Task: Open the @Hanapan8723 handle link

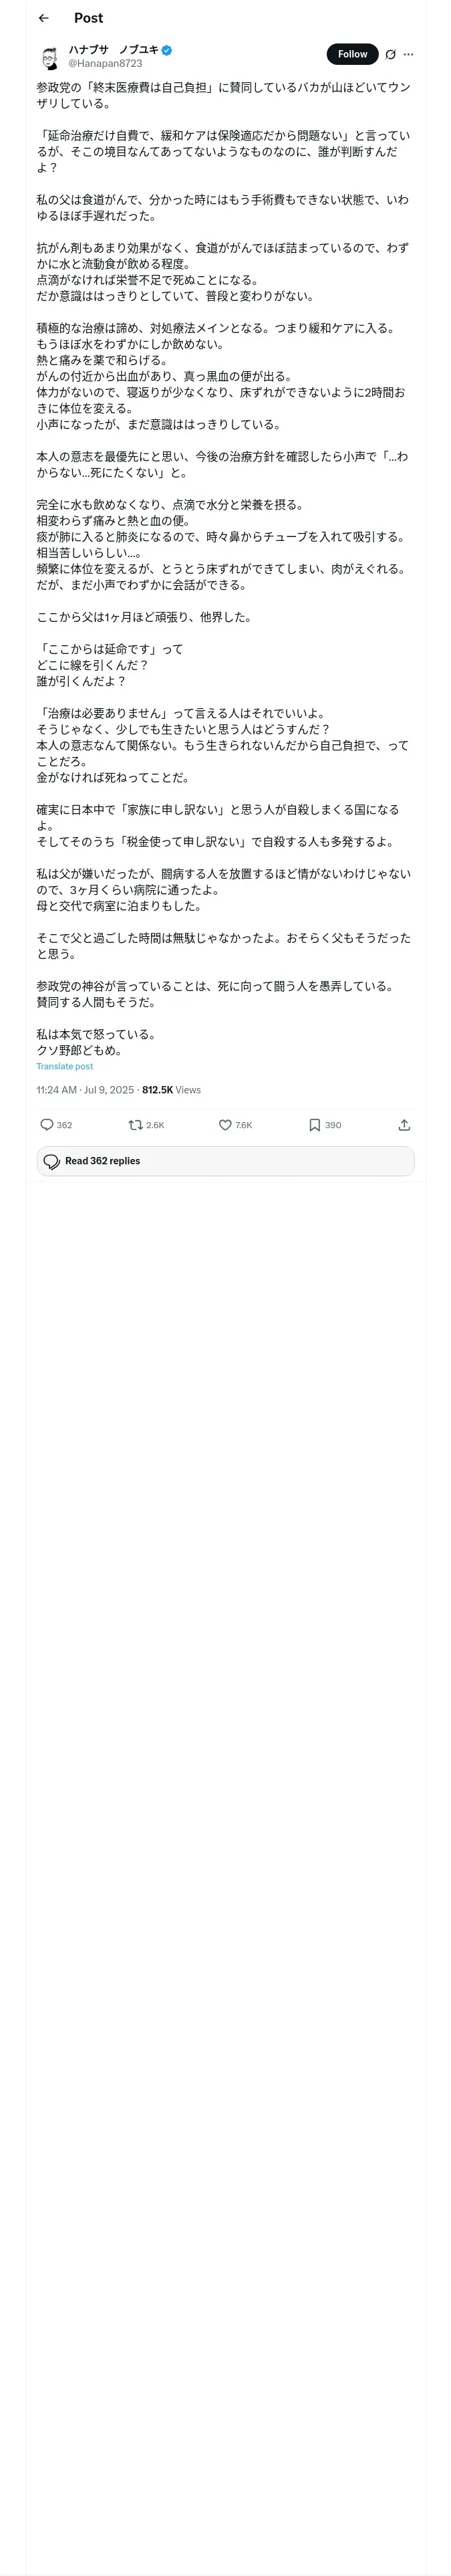Action: point(105,63)
